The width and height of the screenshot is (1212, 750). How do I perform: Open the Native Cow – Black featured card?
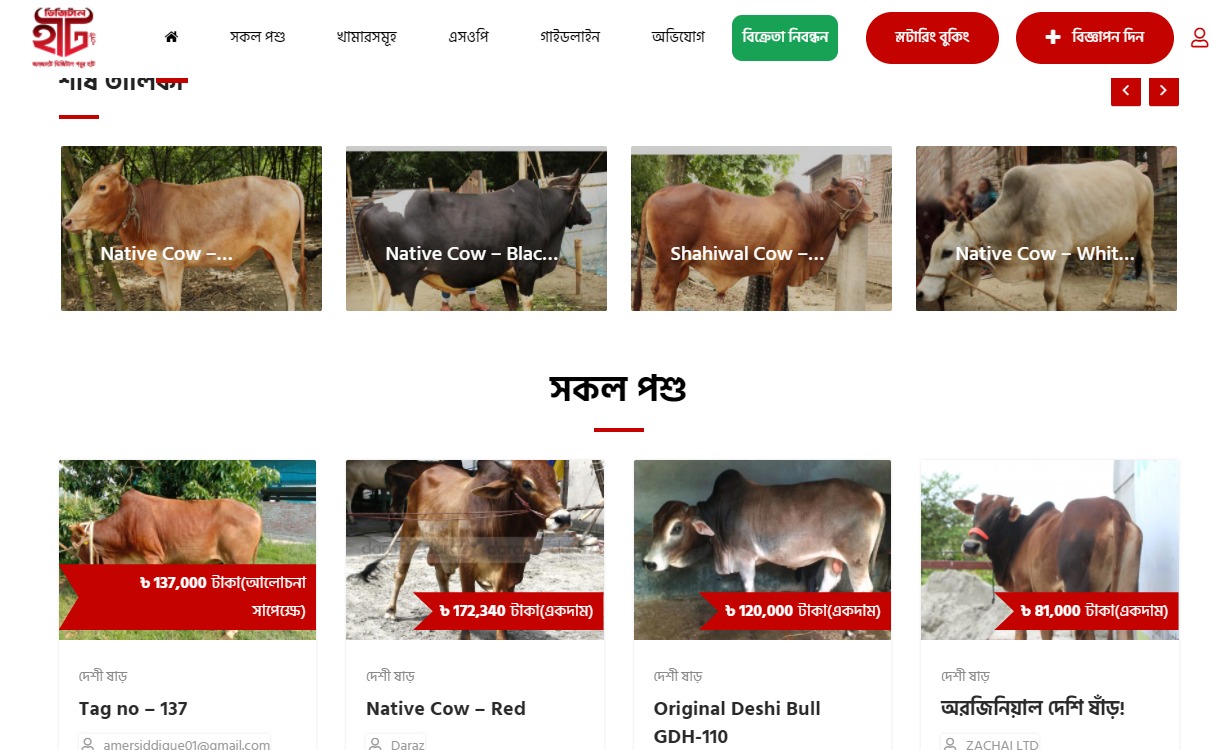coord(476,228)
